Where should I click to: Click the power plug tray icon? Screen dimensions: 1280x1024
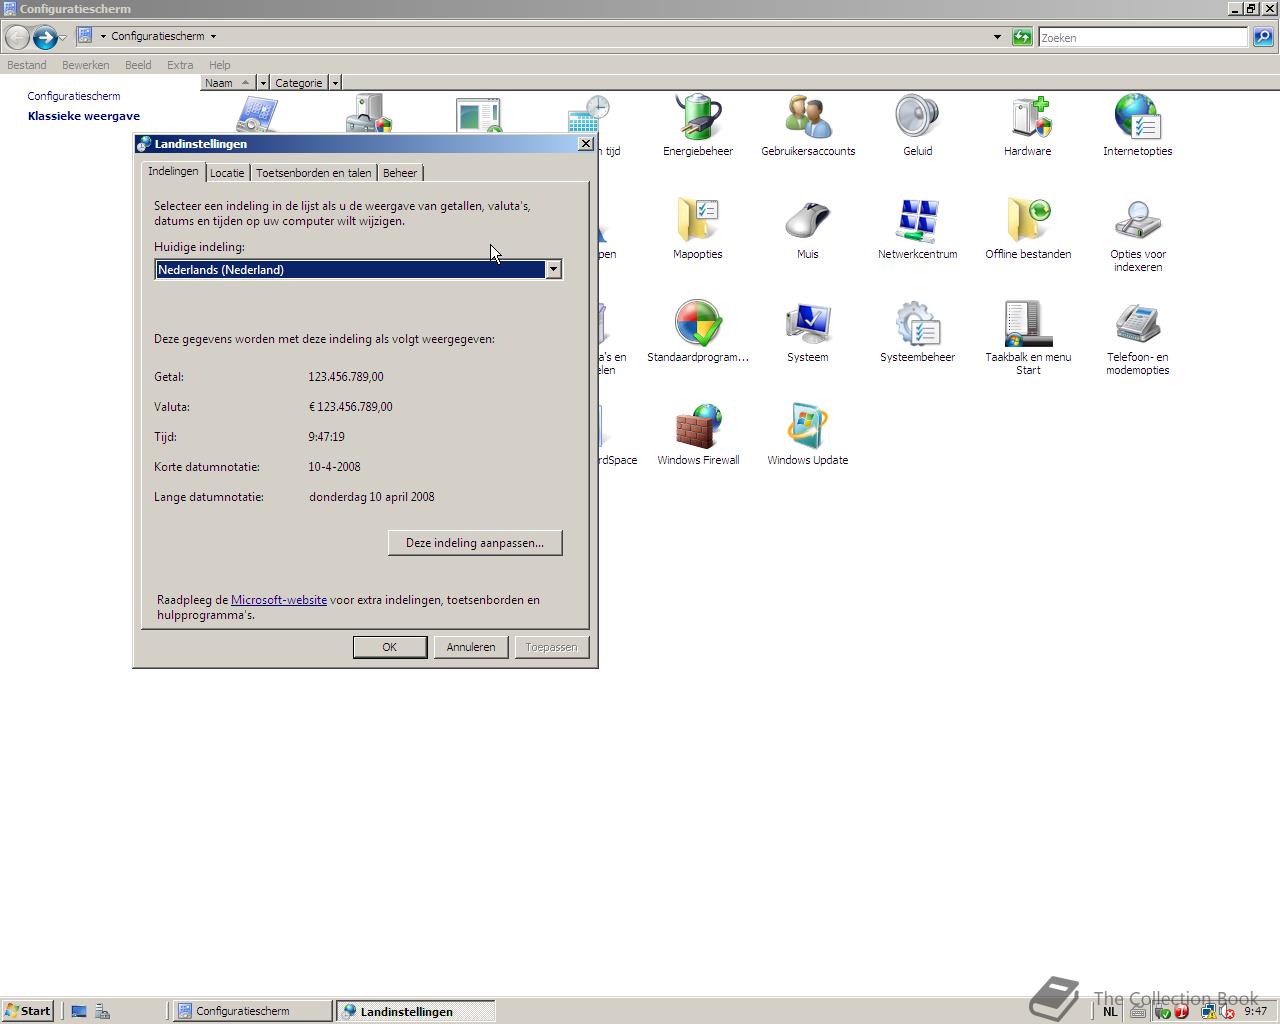1161,1011
